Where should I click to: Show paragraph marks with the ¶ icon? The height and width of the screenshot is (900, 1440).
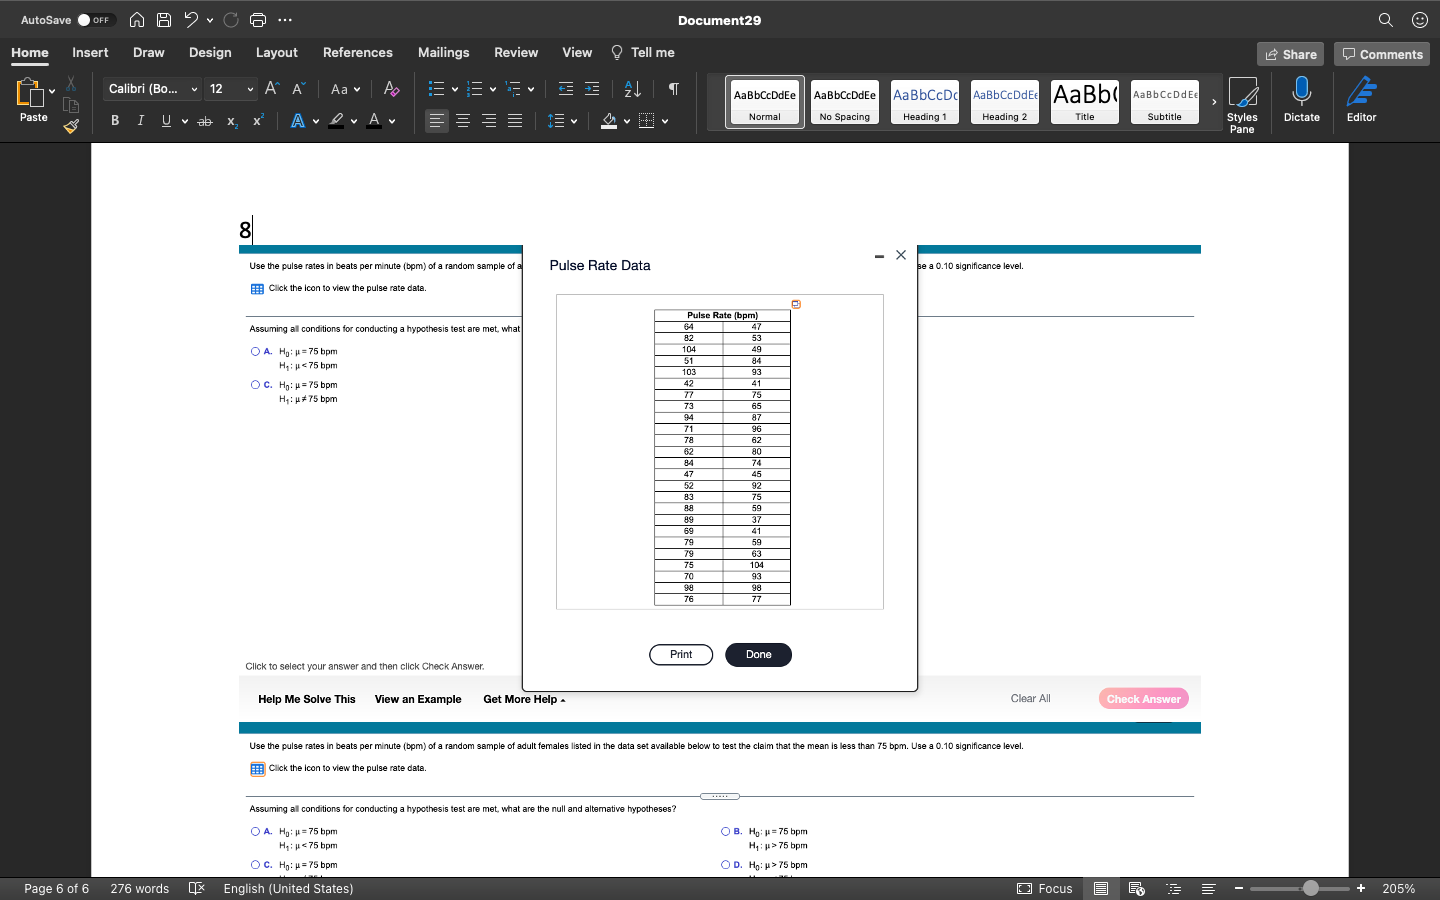(x=673, y=89)
